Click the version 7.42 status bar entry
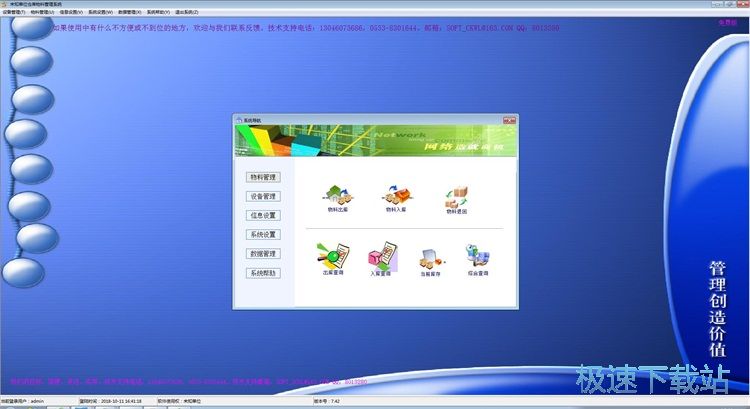The width and height of the screenshot is (750, 409). pyautogui.click(x=327, y=401)
